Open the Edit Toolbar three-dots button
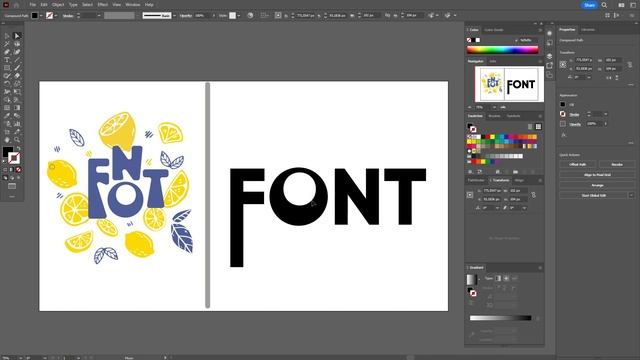The width and height of the screenshot is (640, 360). [x=12, y=196]
